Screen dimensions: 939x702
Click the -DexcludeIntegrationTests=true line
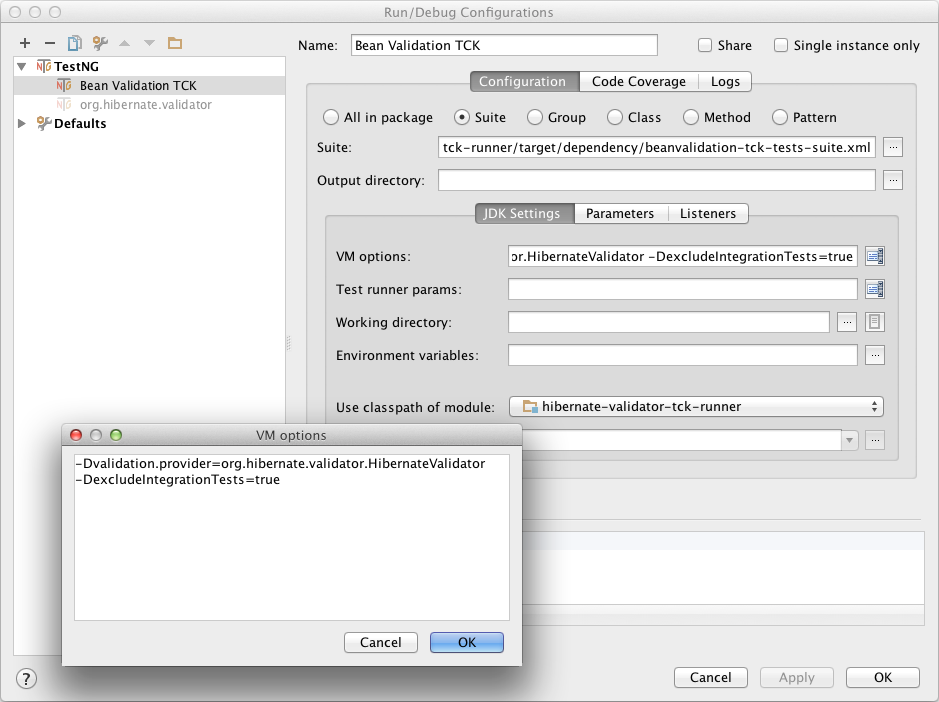tap(178, 480)
